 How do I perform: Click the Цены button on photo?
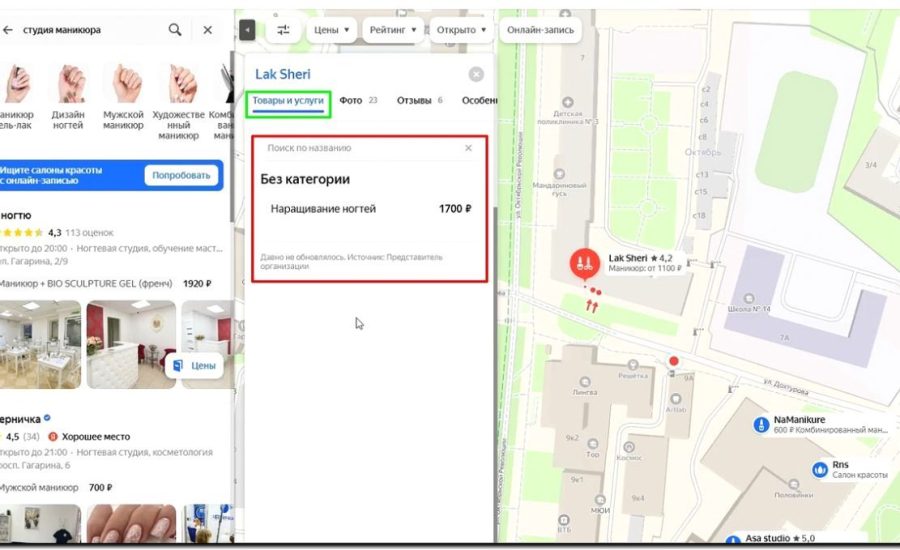coord(194,366)
